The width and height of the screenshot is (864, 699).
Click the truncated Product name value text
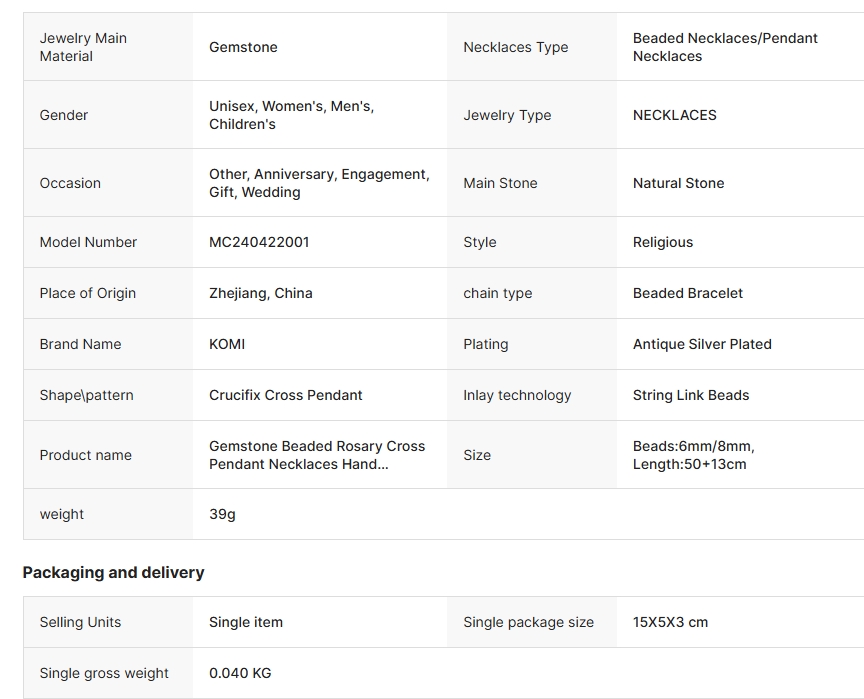317,455
